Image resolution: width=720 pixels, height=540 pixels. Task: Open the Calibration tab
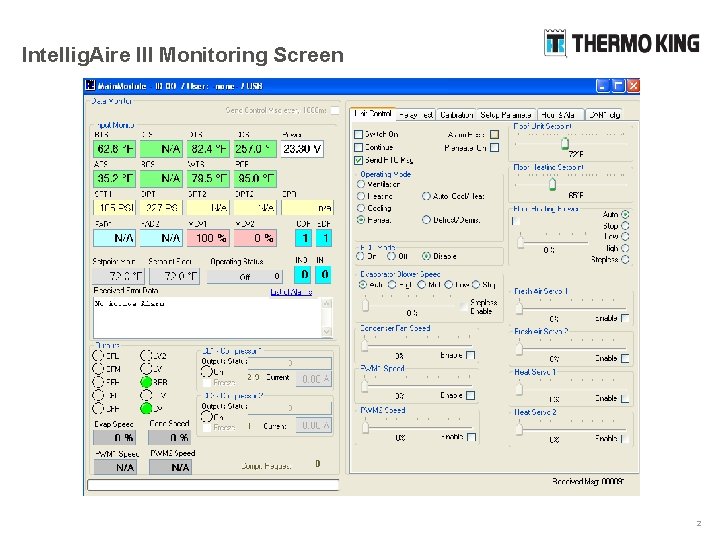click(x=456, y=115)
